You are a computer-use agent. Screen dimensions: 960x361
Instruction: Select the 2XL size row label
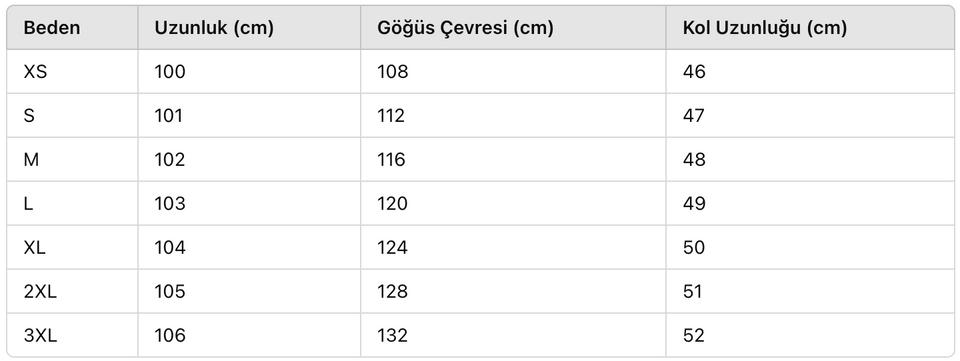(x=40, y=292)
